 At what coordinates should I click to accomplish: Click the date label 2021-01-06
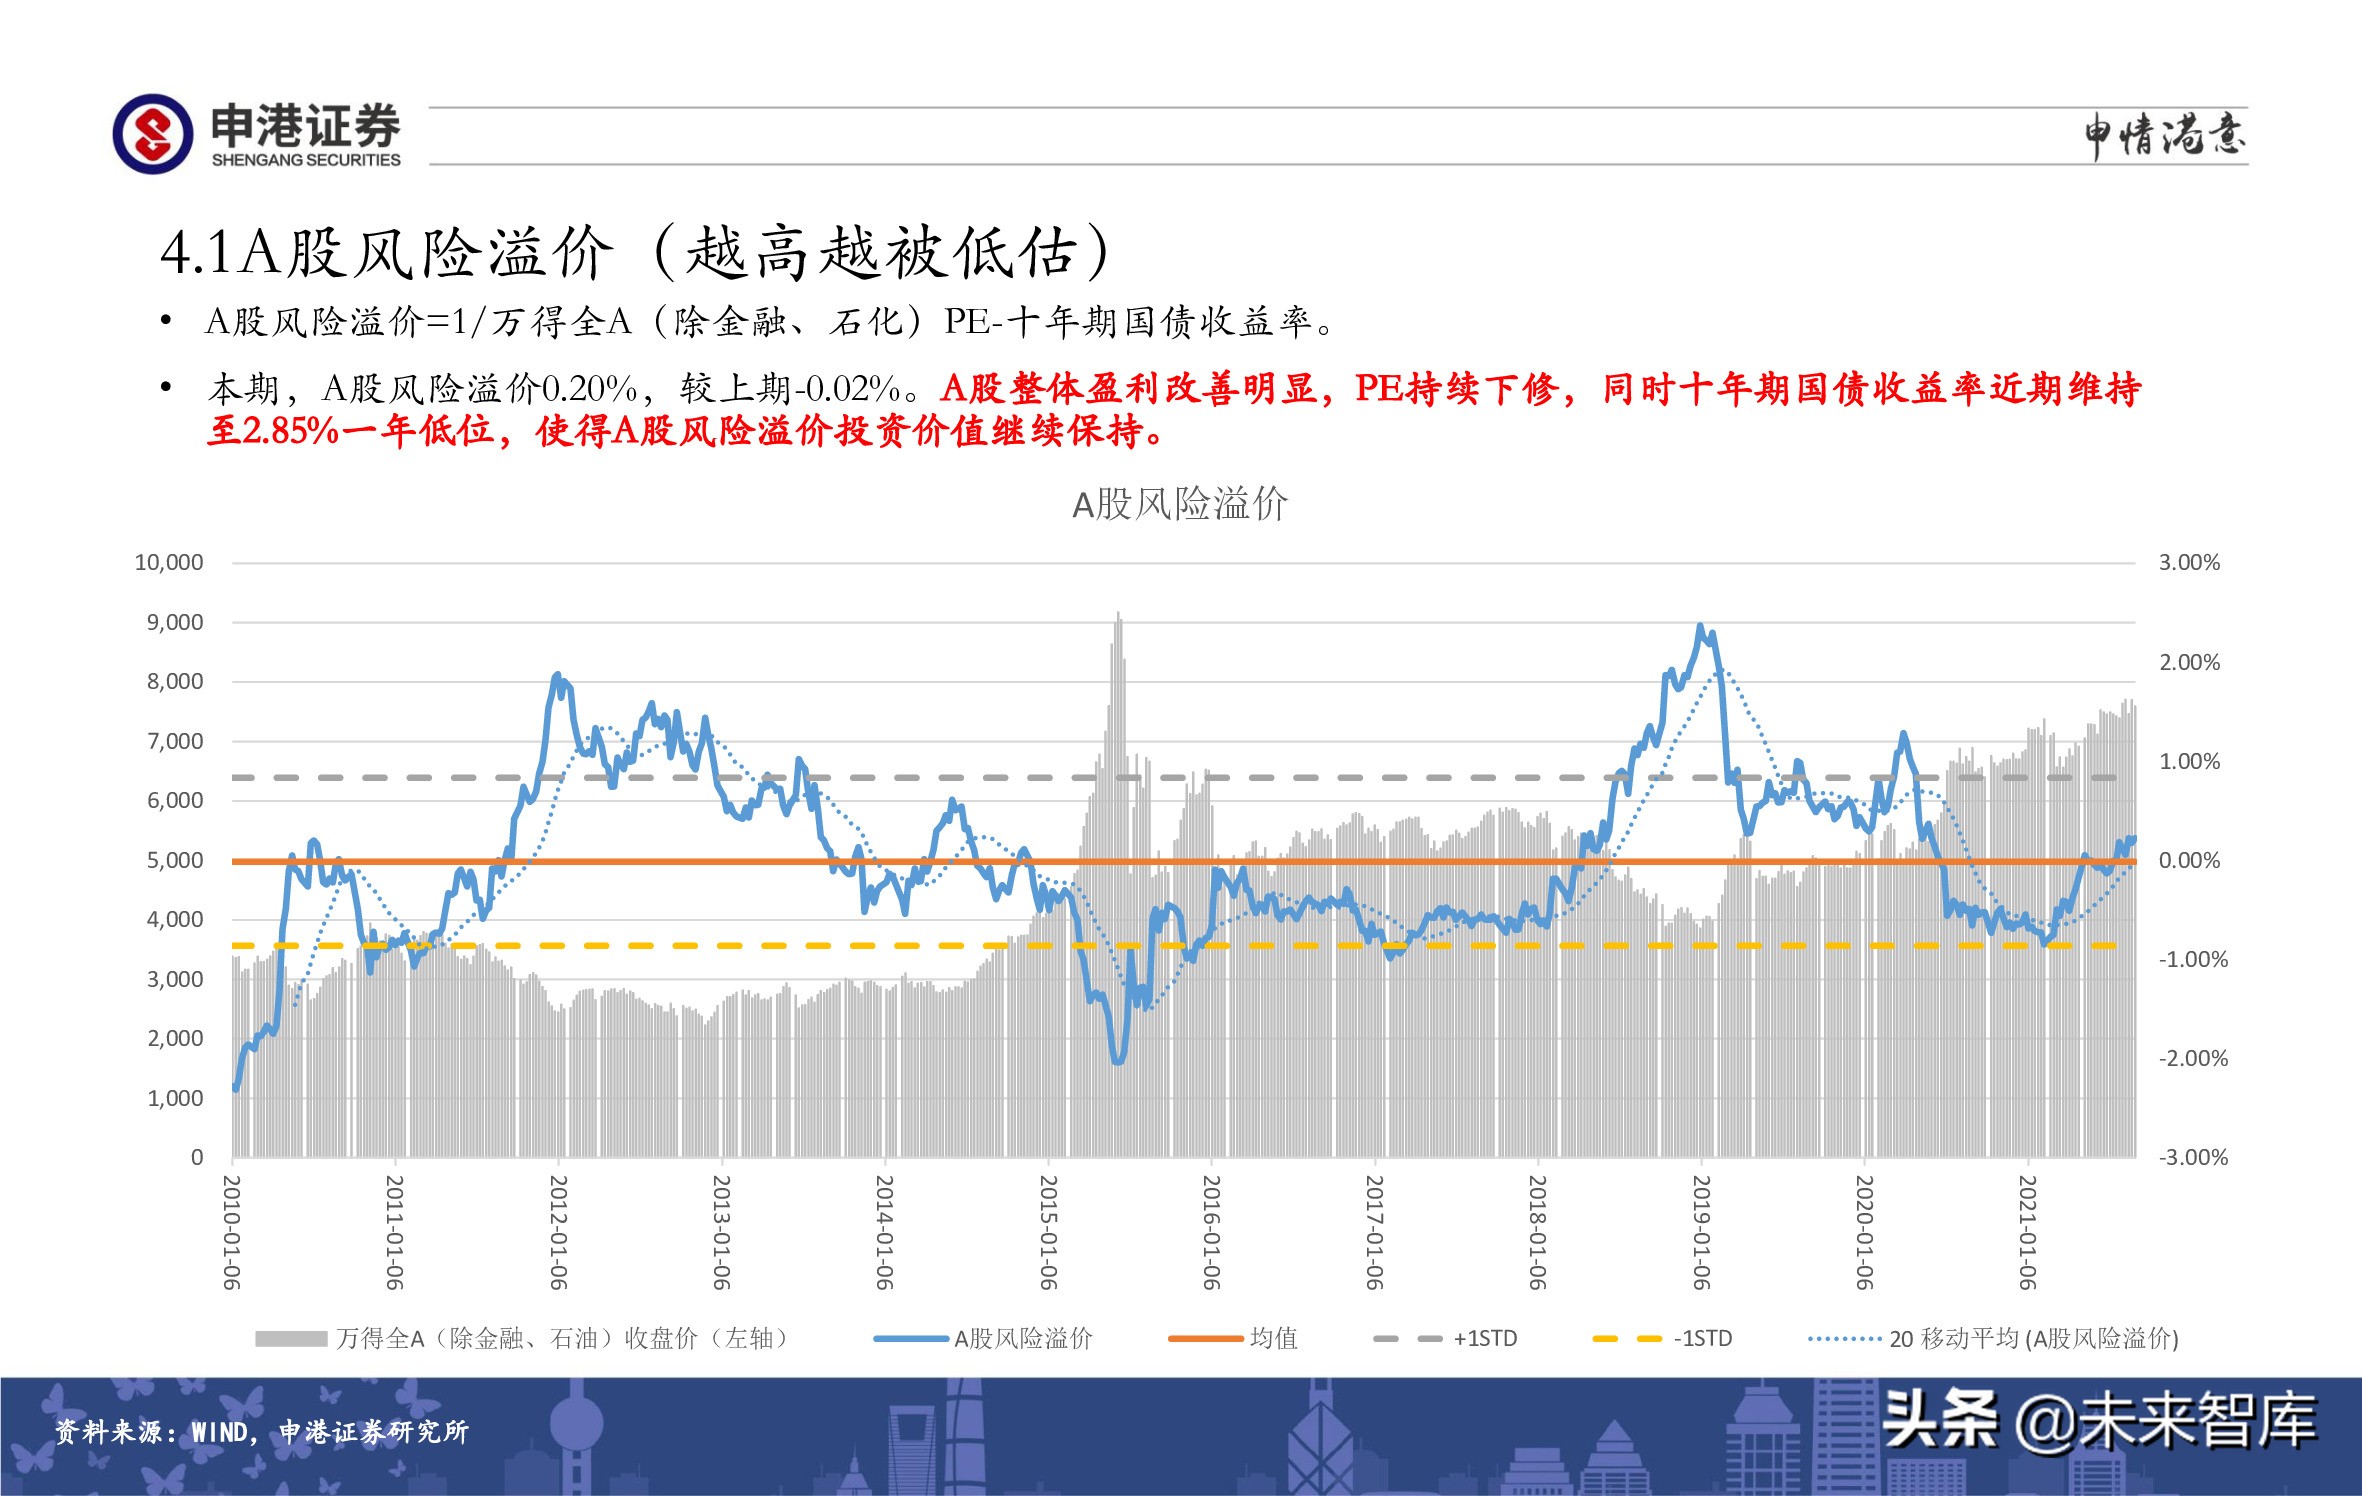point(2028,1232)
